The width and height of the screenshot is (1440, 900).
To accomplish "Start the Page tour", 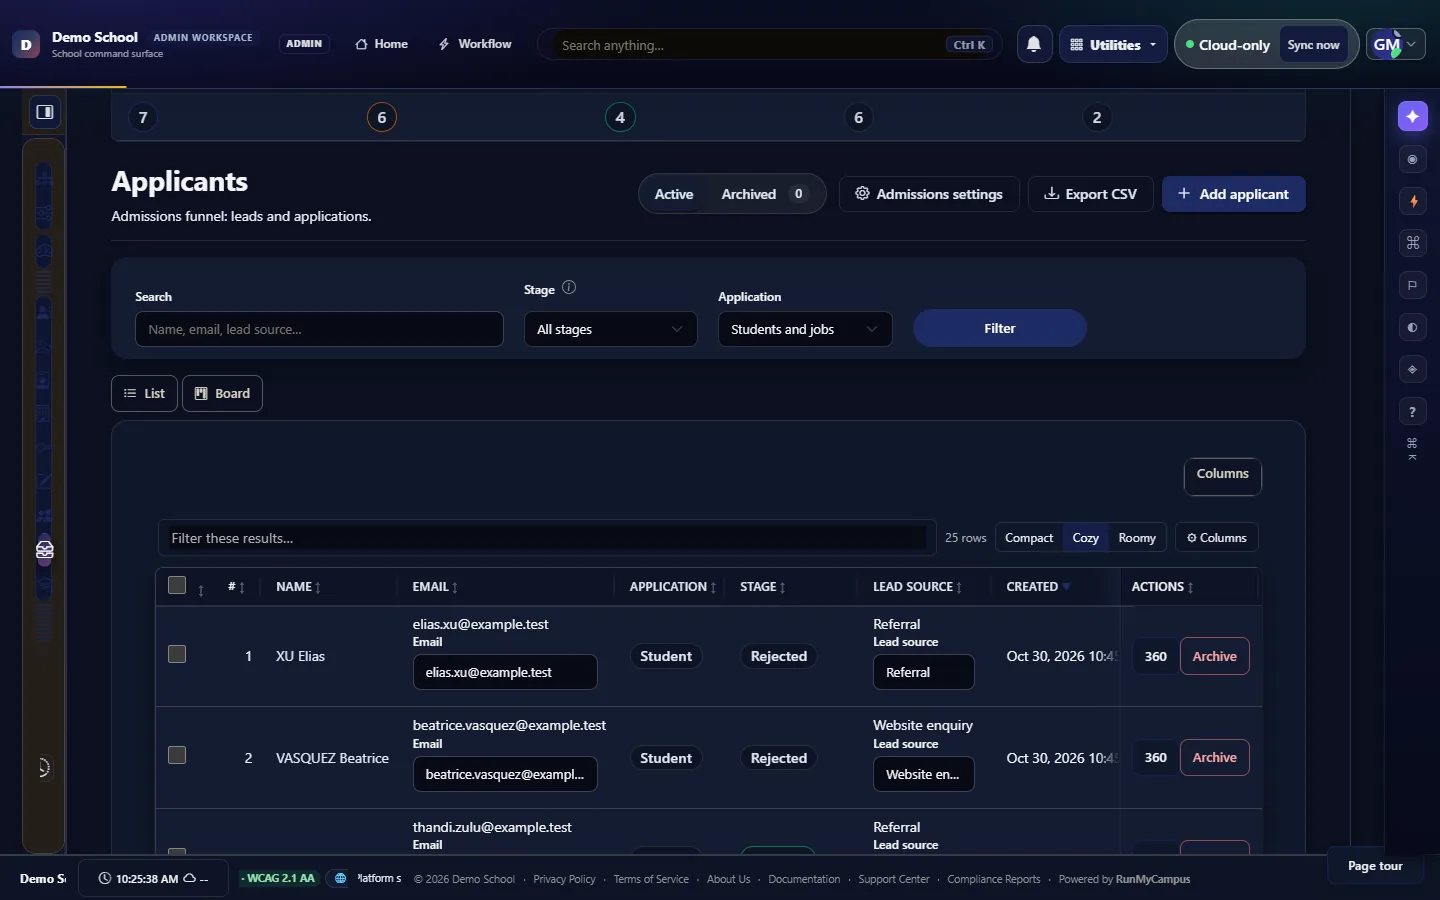I will click(x=1375, y=866).
